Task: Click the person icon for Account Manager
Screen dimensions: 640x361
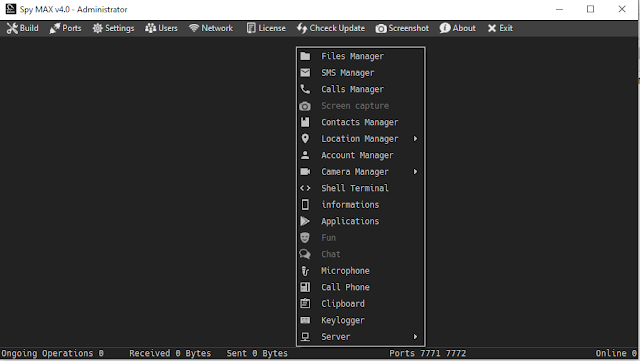Action: point(305,155)
